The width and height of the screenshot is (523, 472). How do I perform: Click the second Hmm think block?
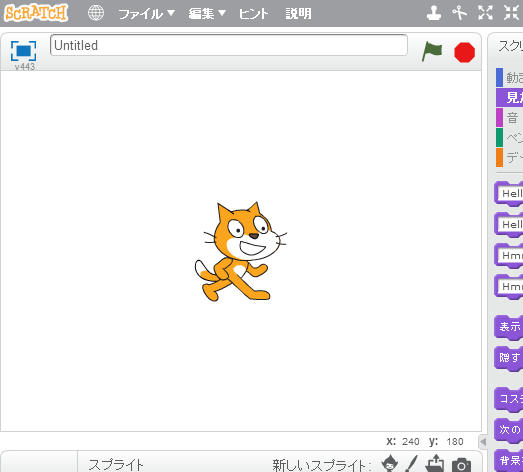click(509, 287)
